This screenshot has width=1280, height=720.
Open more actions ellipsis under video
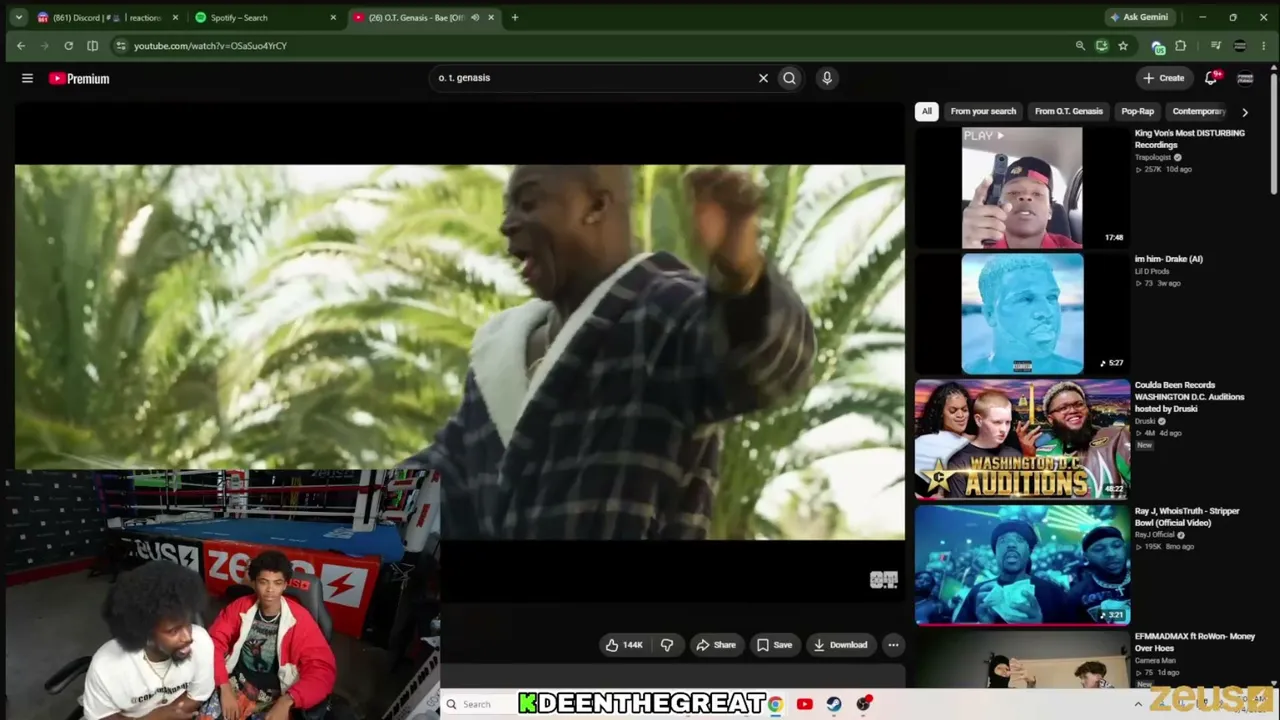click(893, 645)
